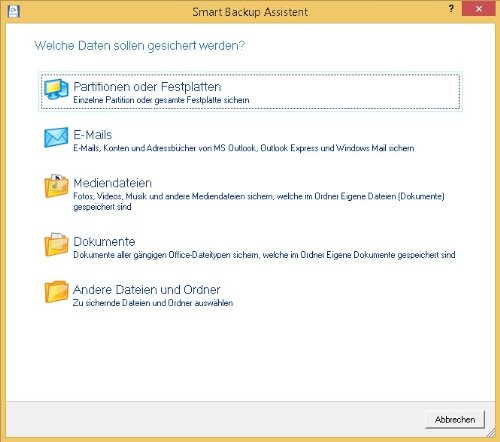Click description about gängigen Office-Dateitypen
500x442 pixels.
[x=264, y=255]
